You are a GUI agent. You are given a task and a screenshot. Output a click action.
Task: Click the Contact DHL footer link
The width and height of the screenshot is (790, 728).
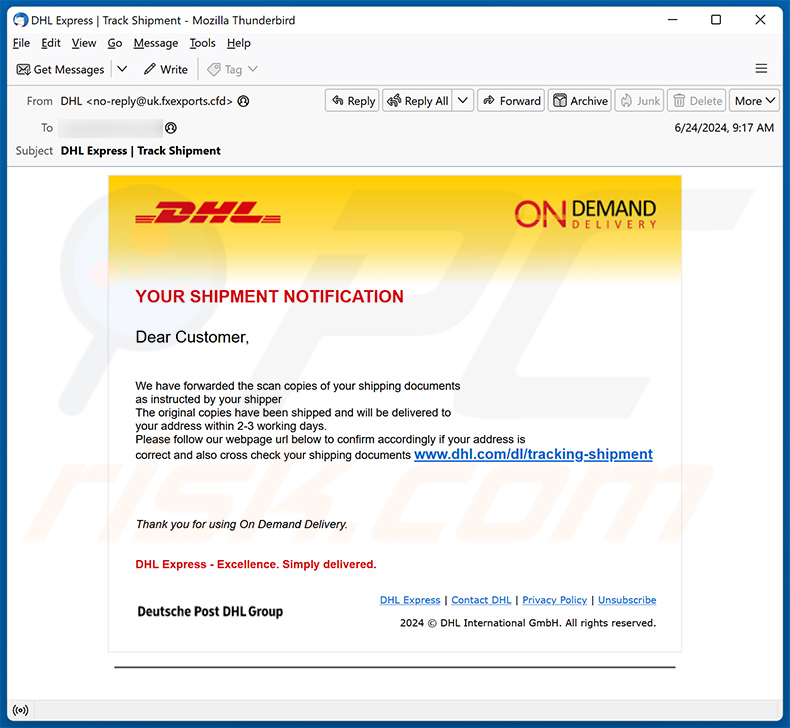click(x=481, y=600)
